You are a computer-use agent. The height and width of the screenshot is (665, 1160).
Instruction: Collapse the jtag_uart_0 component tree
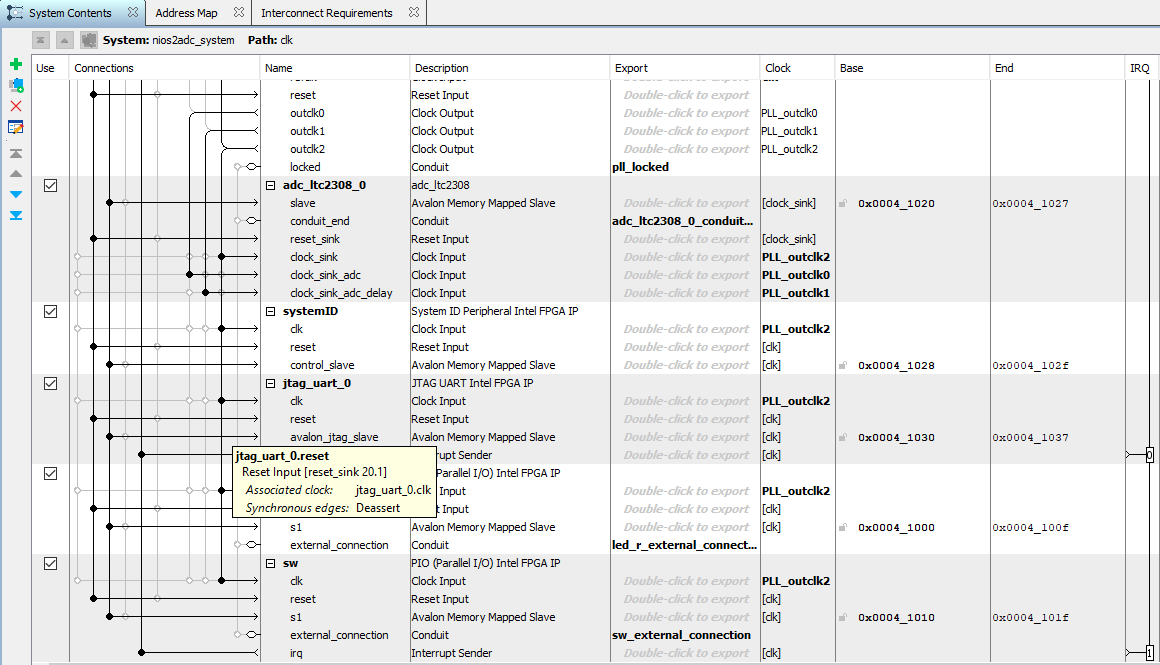271,383
